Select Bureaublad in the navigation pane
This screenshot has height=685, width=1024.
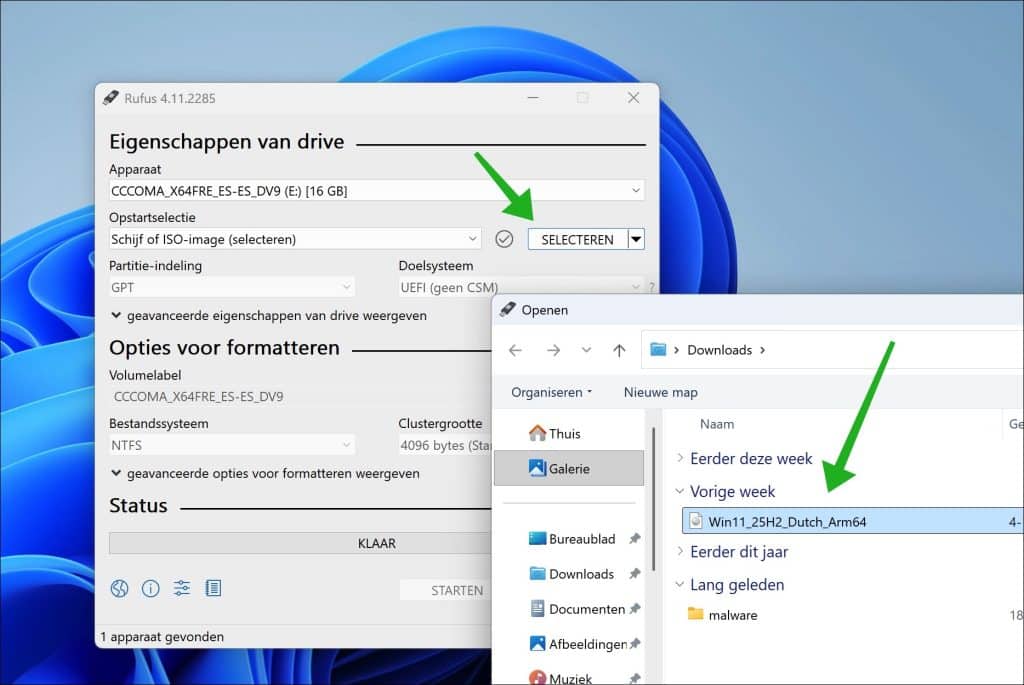581,539
